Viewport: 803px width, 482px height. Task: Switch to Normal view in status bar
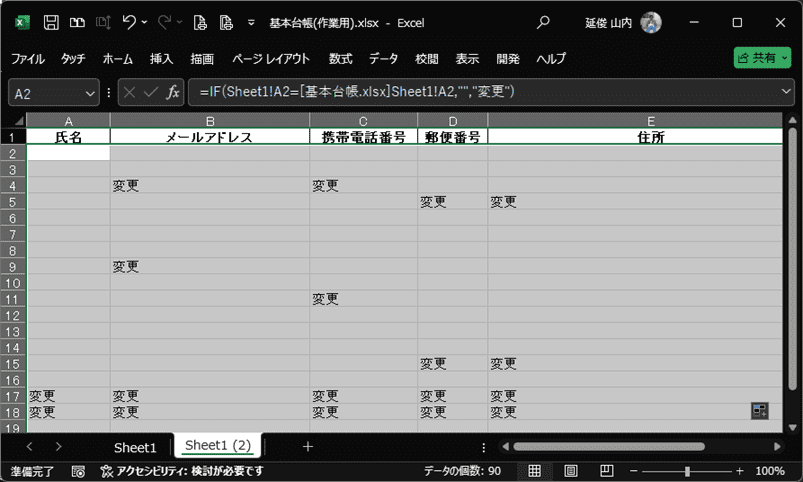coord(535,471)
